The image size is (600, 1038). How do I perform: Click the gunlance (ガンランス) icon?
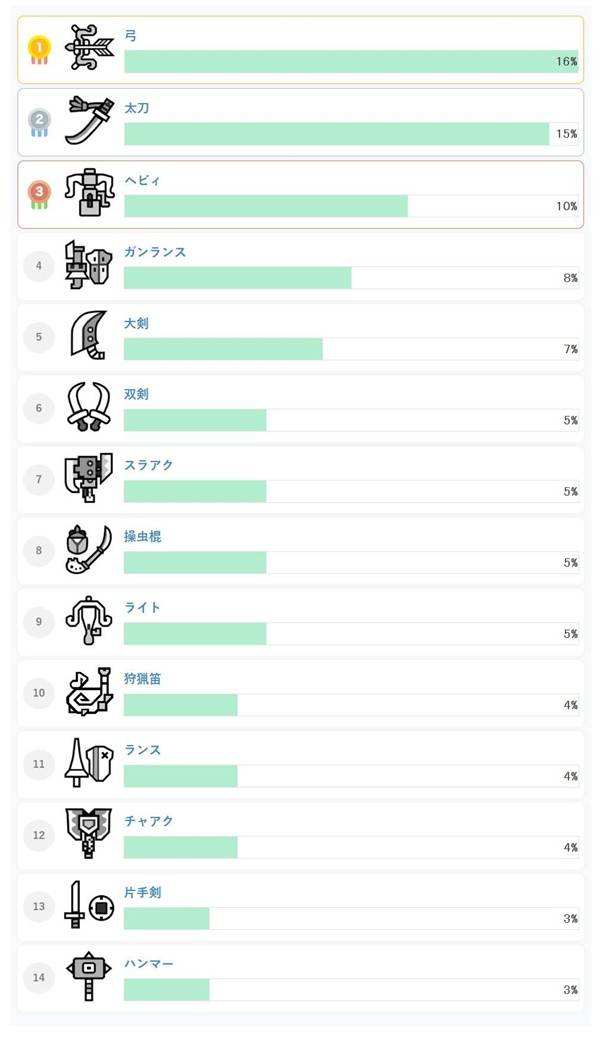(x=90, y=265)
